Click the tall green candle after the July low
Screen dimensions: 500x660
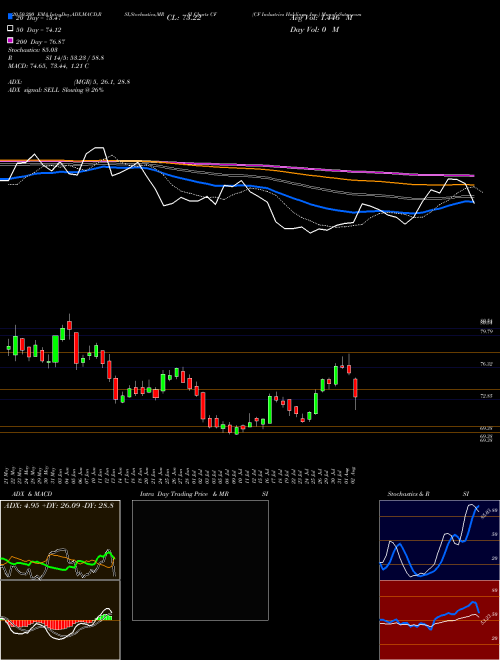(x=270, y=410)
